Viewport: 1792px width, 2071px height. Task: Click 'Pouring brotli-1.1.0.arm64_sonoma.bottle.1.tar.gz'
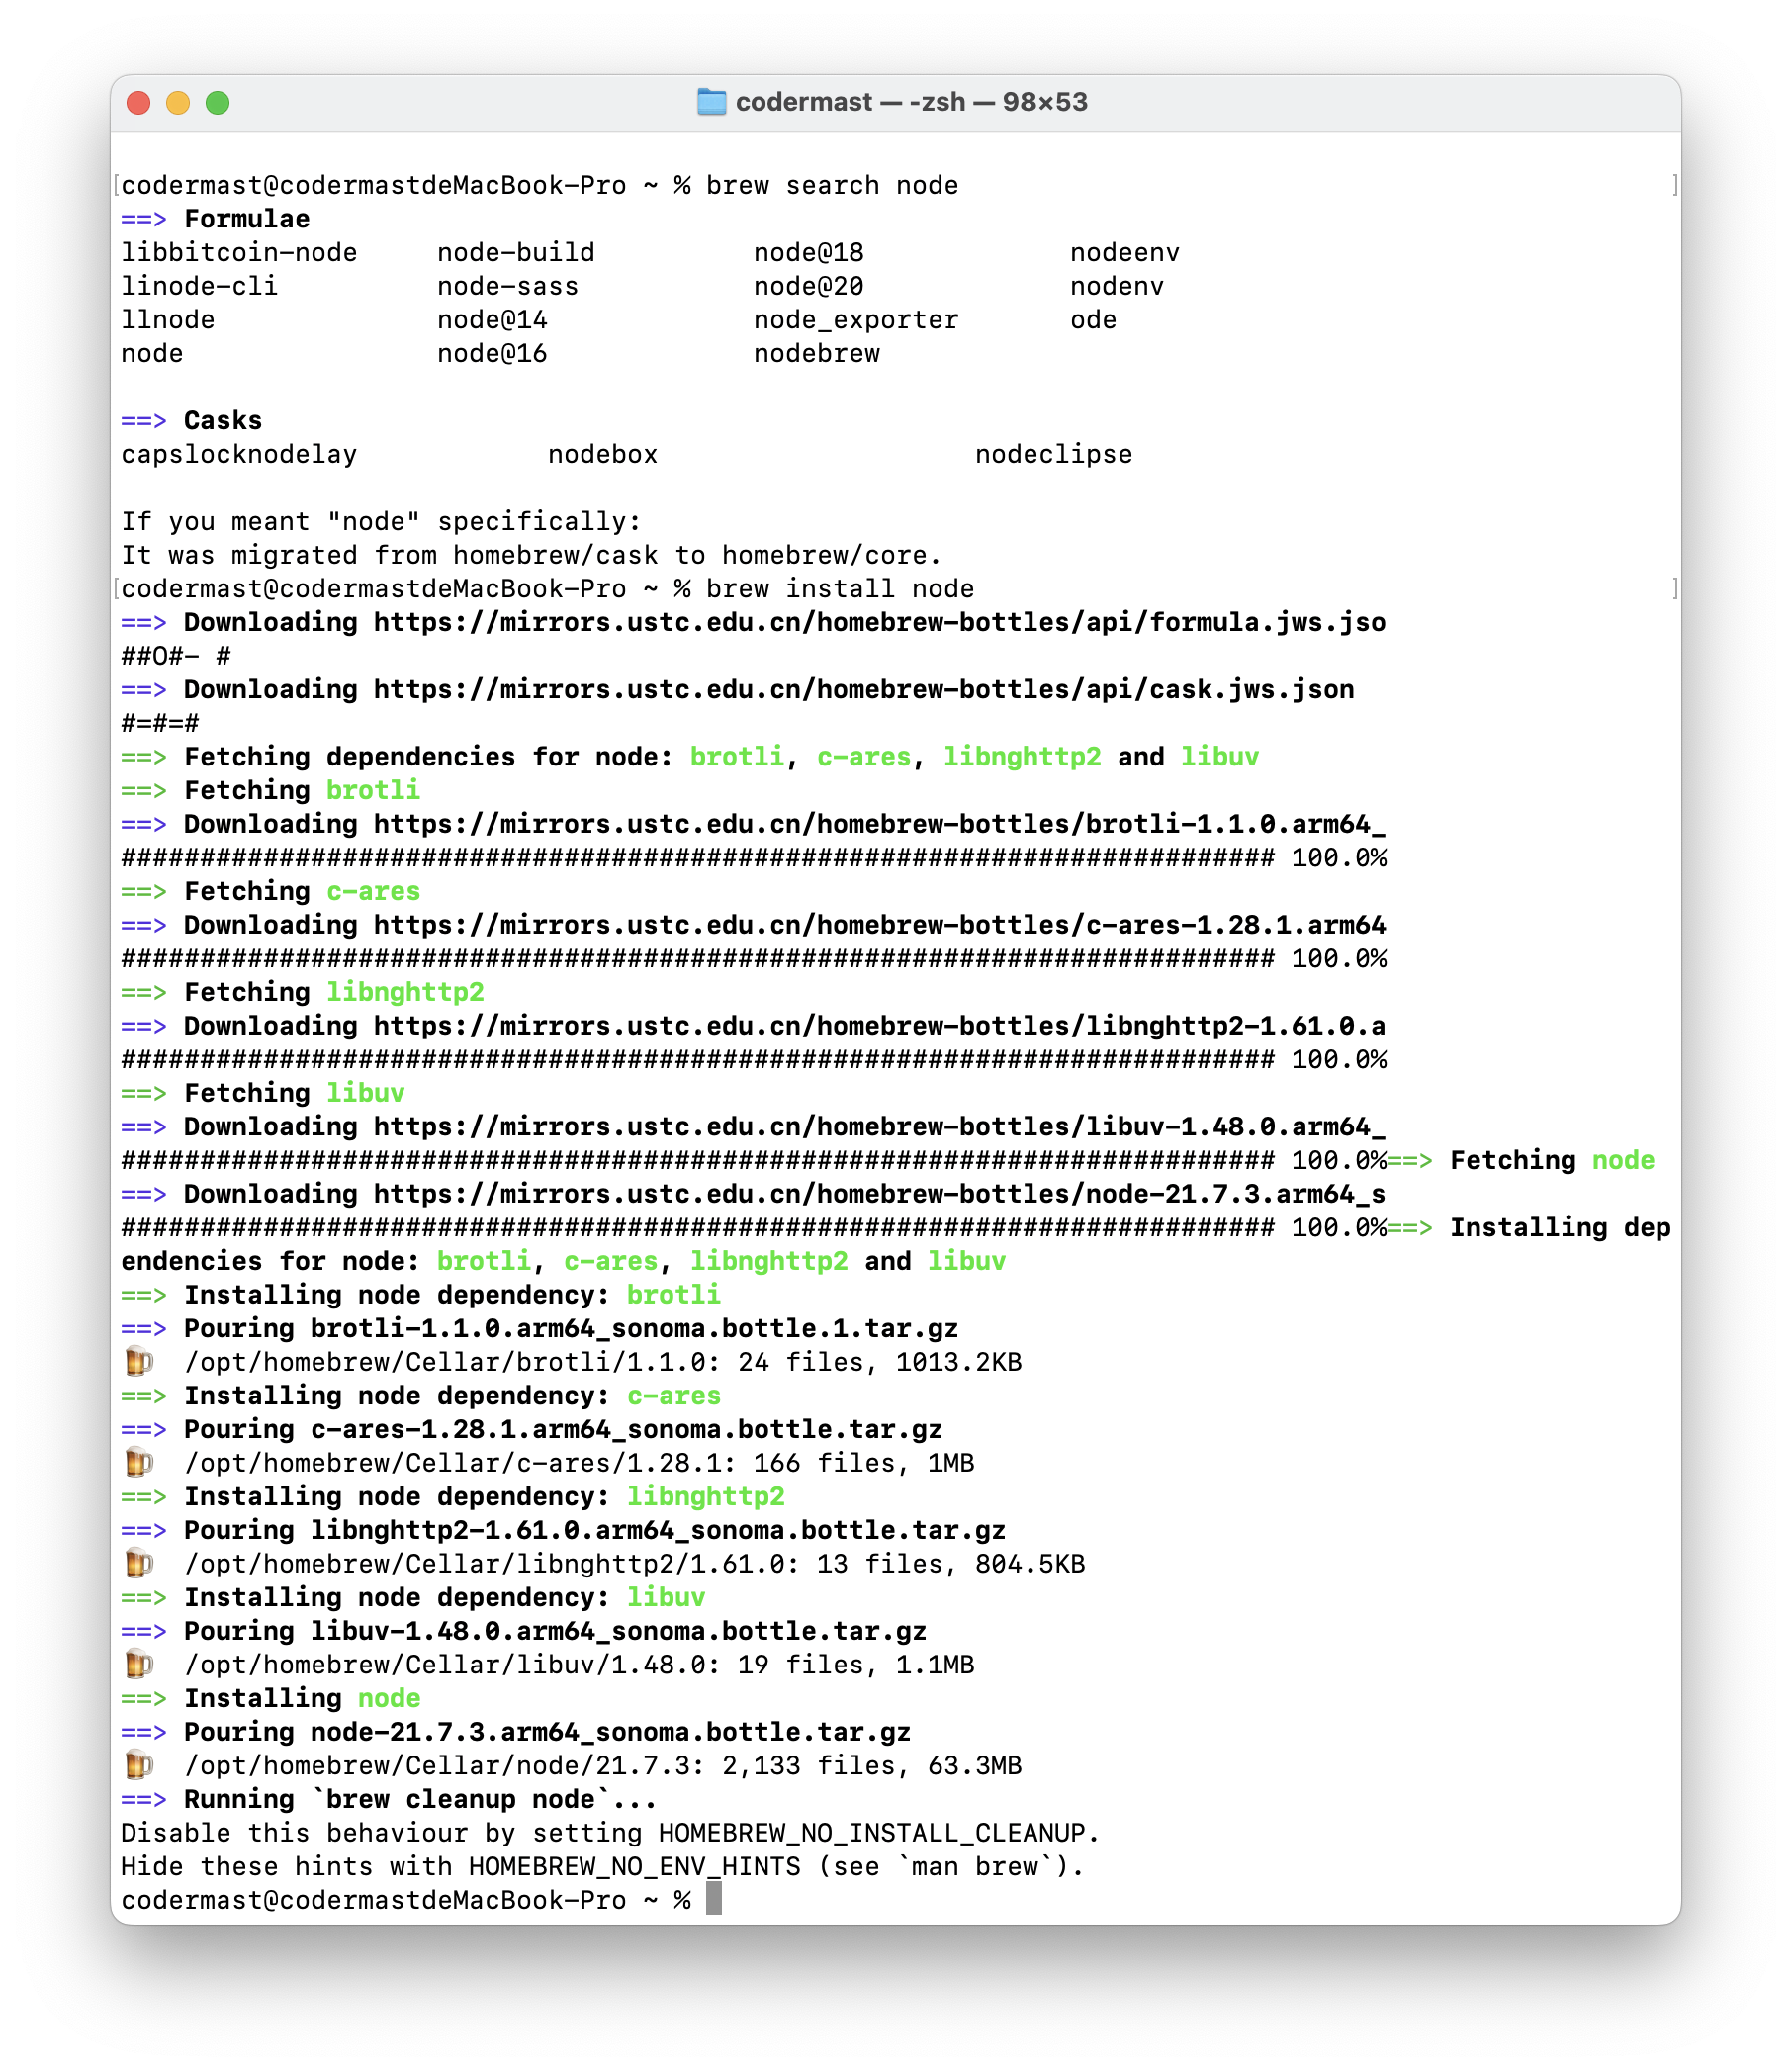pyautogui.click(x=571, y=1329)
